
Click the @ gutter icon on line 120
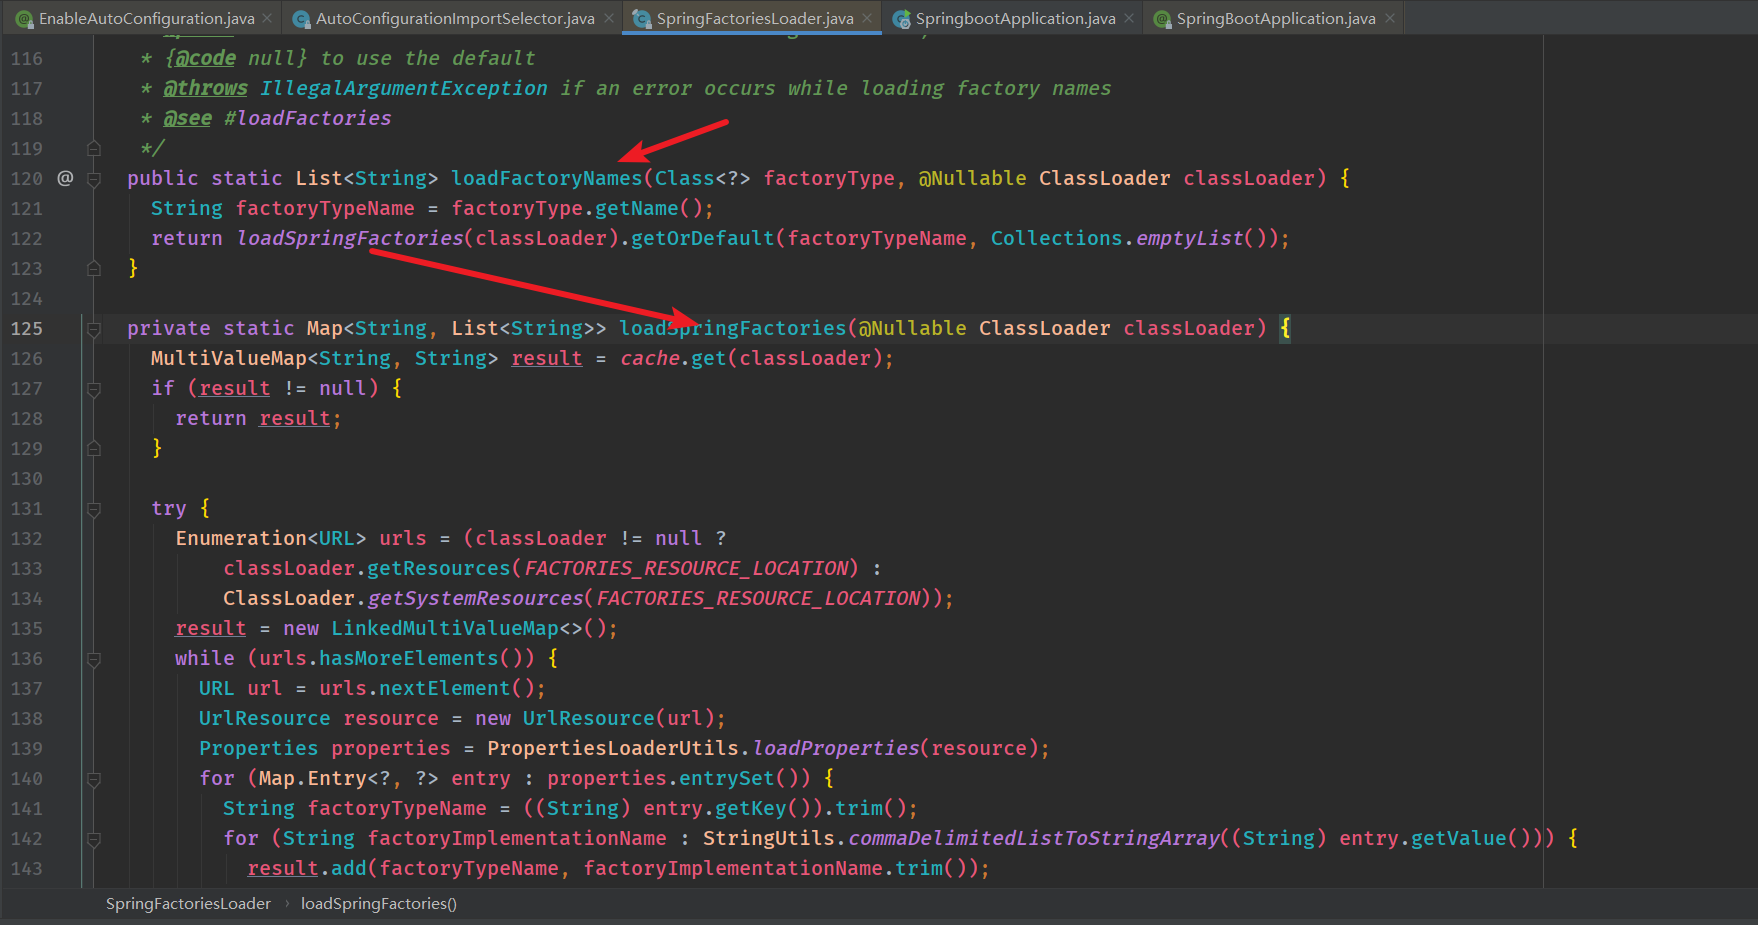click(65, 178)
